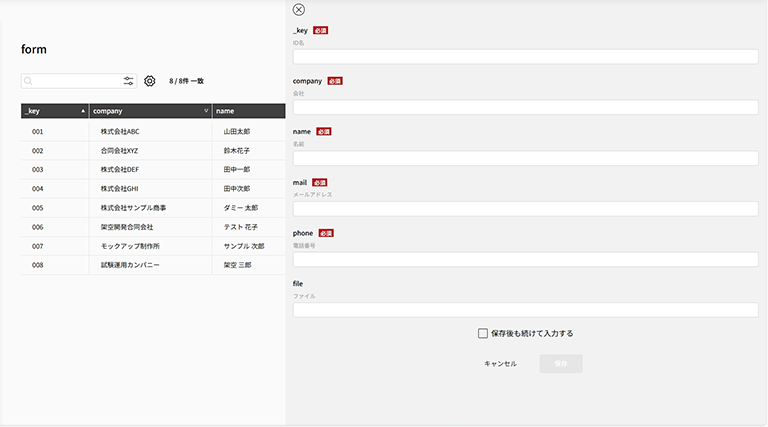This screenshot has height=427, width=768.
Task: Click company cell 株式会社サンプル商事
Action: click(x=133, y=208)
